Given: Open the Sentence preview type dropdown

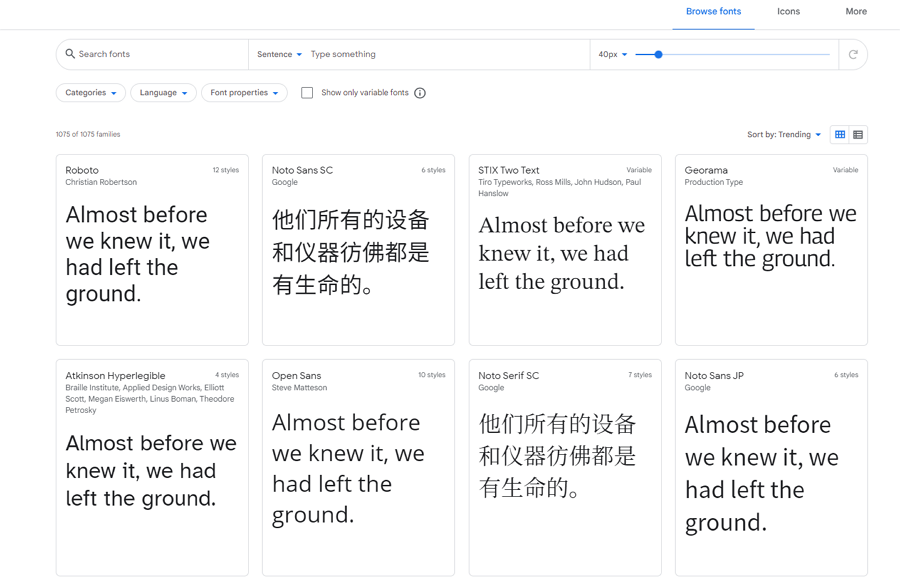Looking at the screenshot, I should click(x=279, y=55).
